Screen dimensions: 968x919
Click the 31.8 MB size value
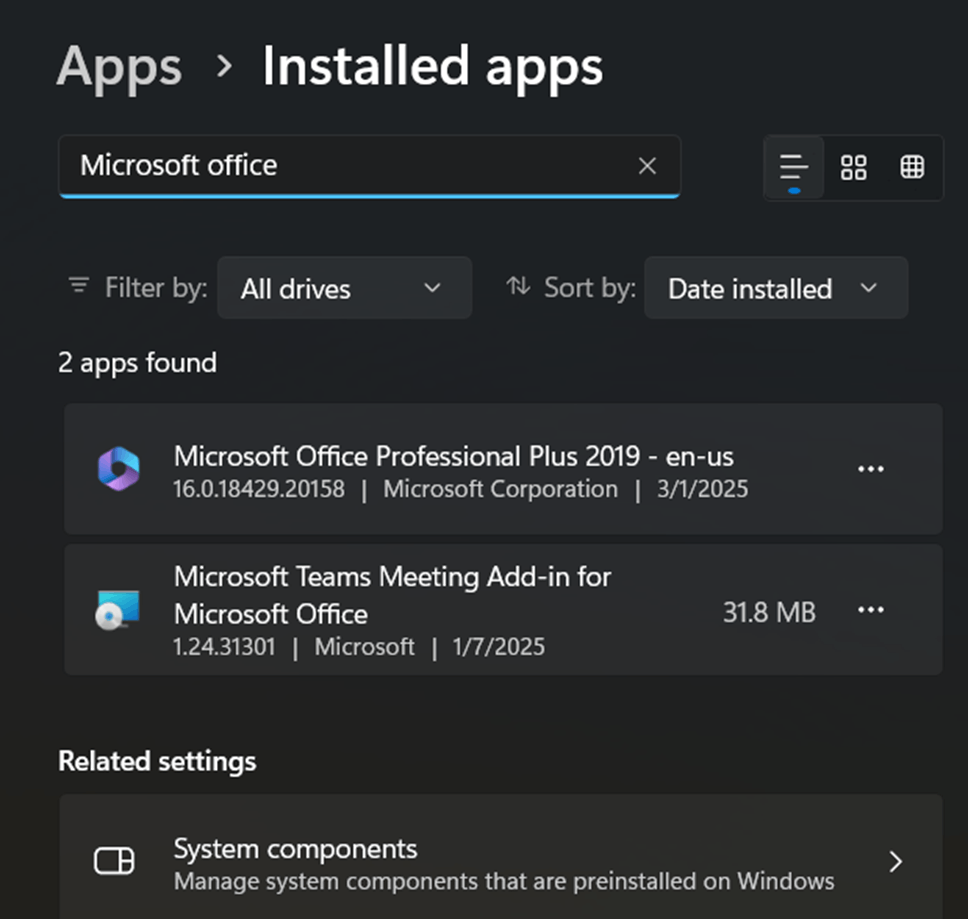(769, 612)
